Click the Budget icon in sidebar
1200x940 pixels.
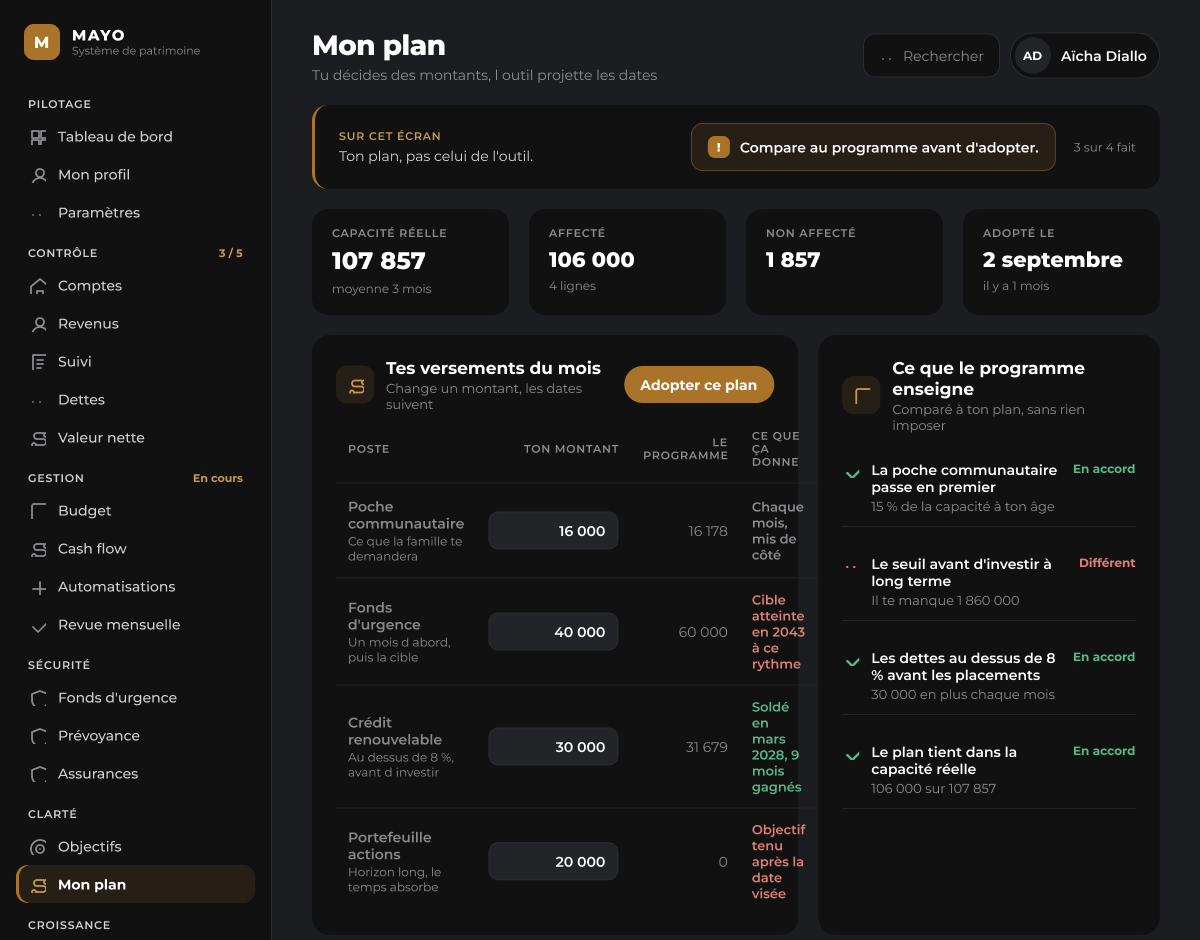coord(39,511)
